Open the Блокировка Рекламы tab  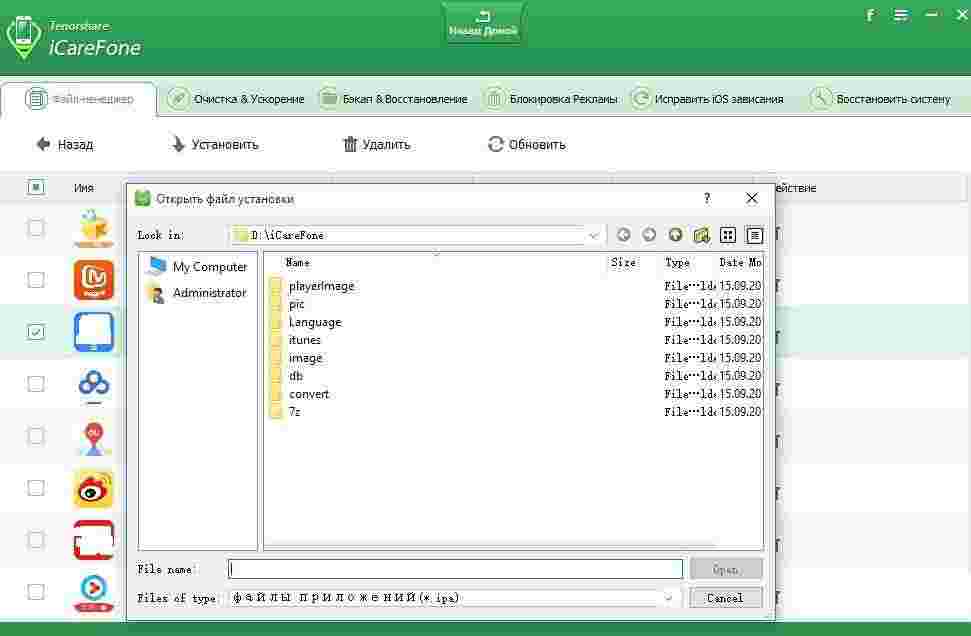coord(552,99)
